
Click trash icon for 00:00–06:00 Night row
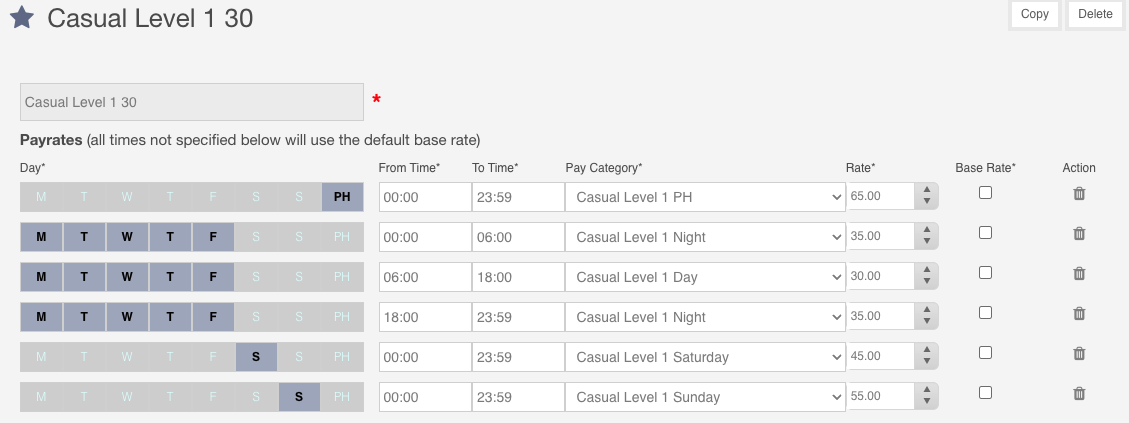1079,233
